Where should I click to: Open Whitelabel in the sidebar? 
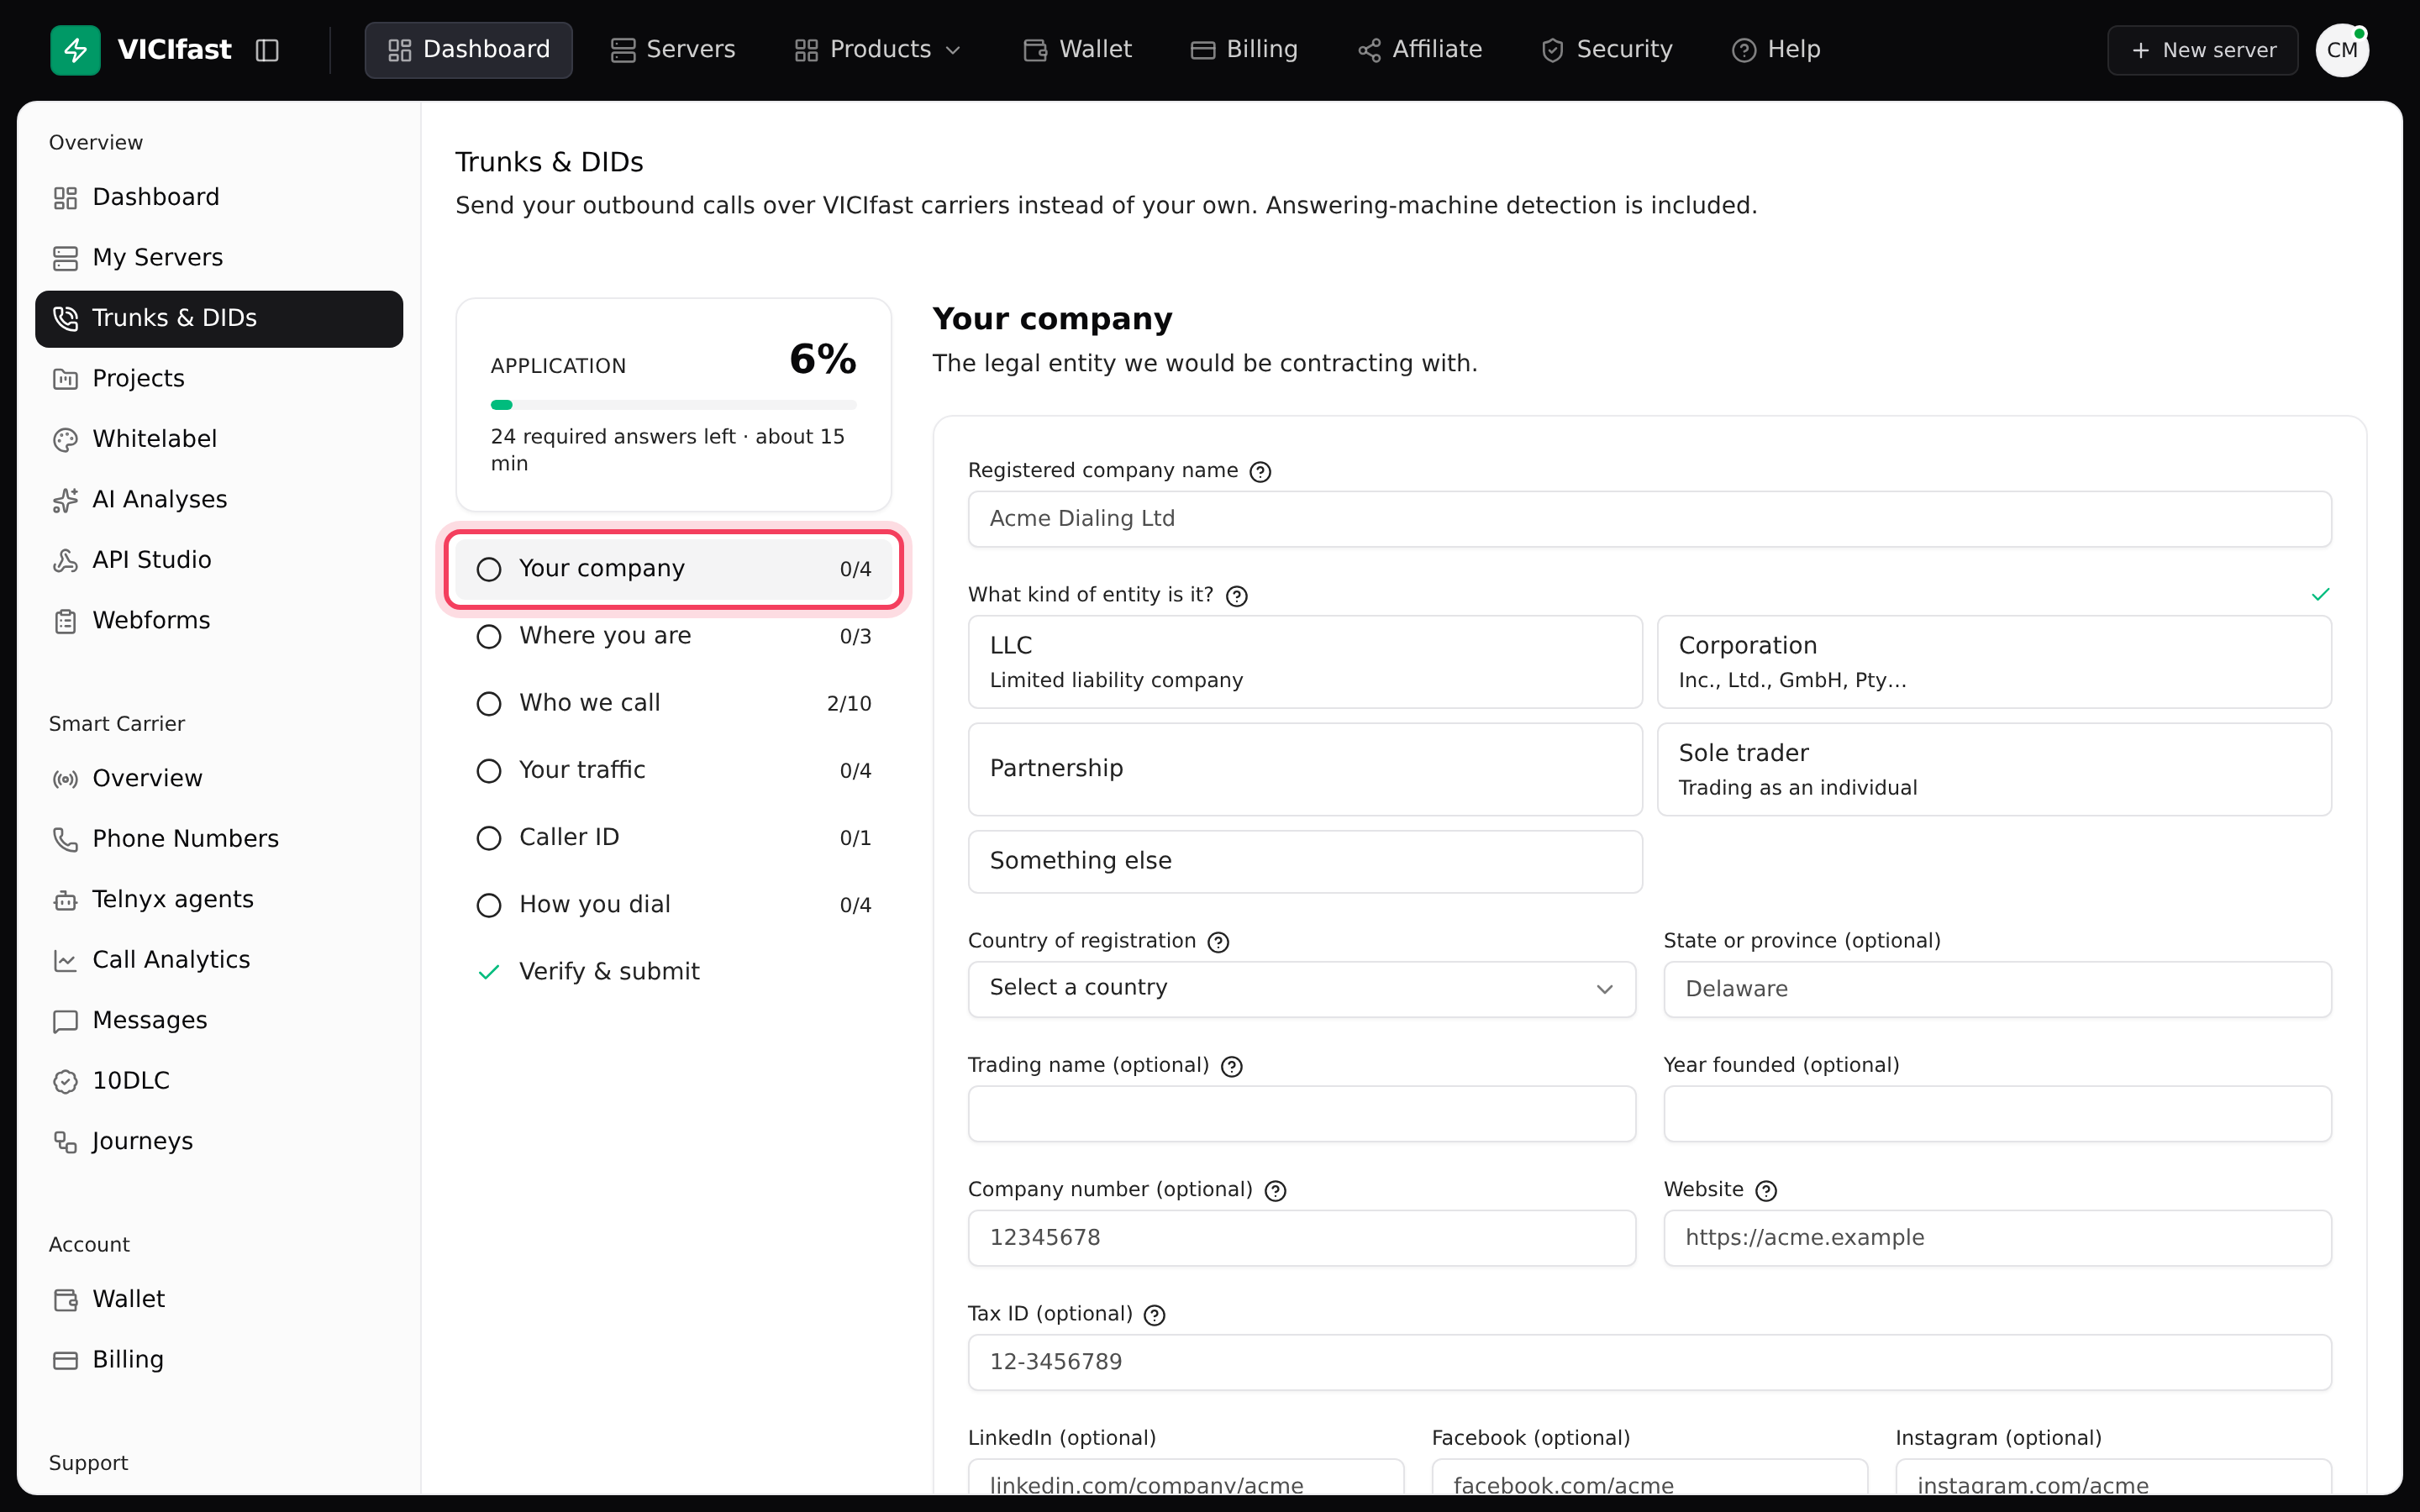pos(219,439)
